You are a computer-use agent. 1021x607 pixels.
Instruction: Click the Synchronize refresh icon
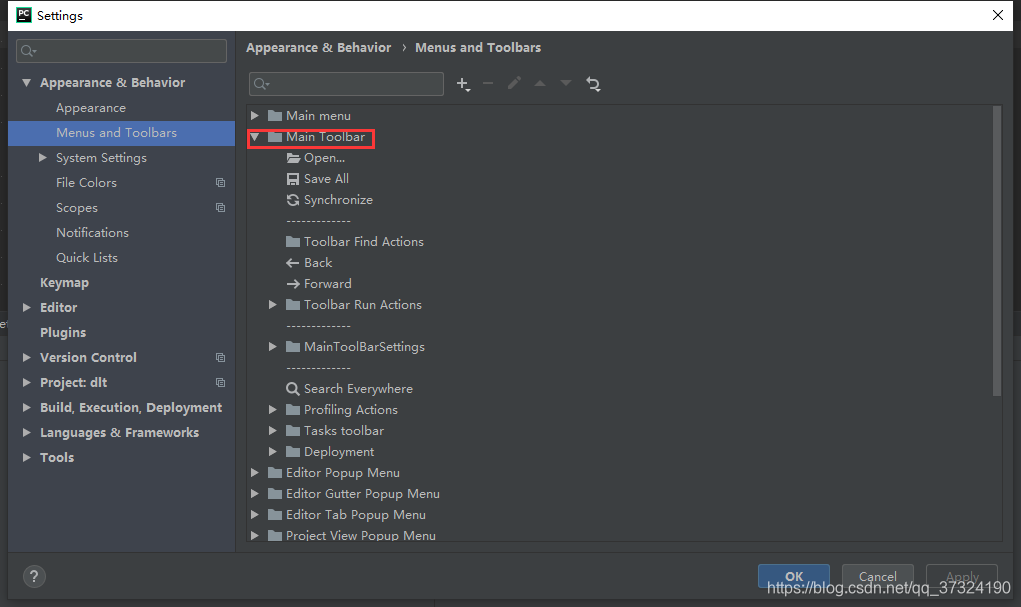point(293,200)
